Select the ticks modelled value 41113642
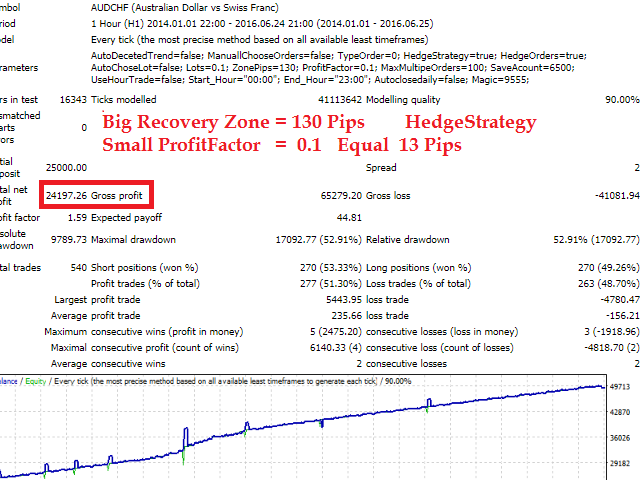 click(x=340, y=100)
